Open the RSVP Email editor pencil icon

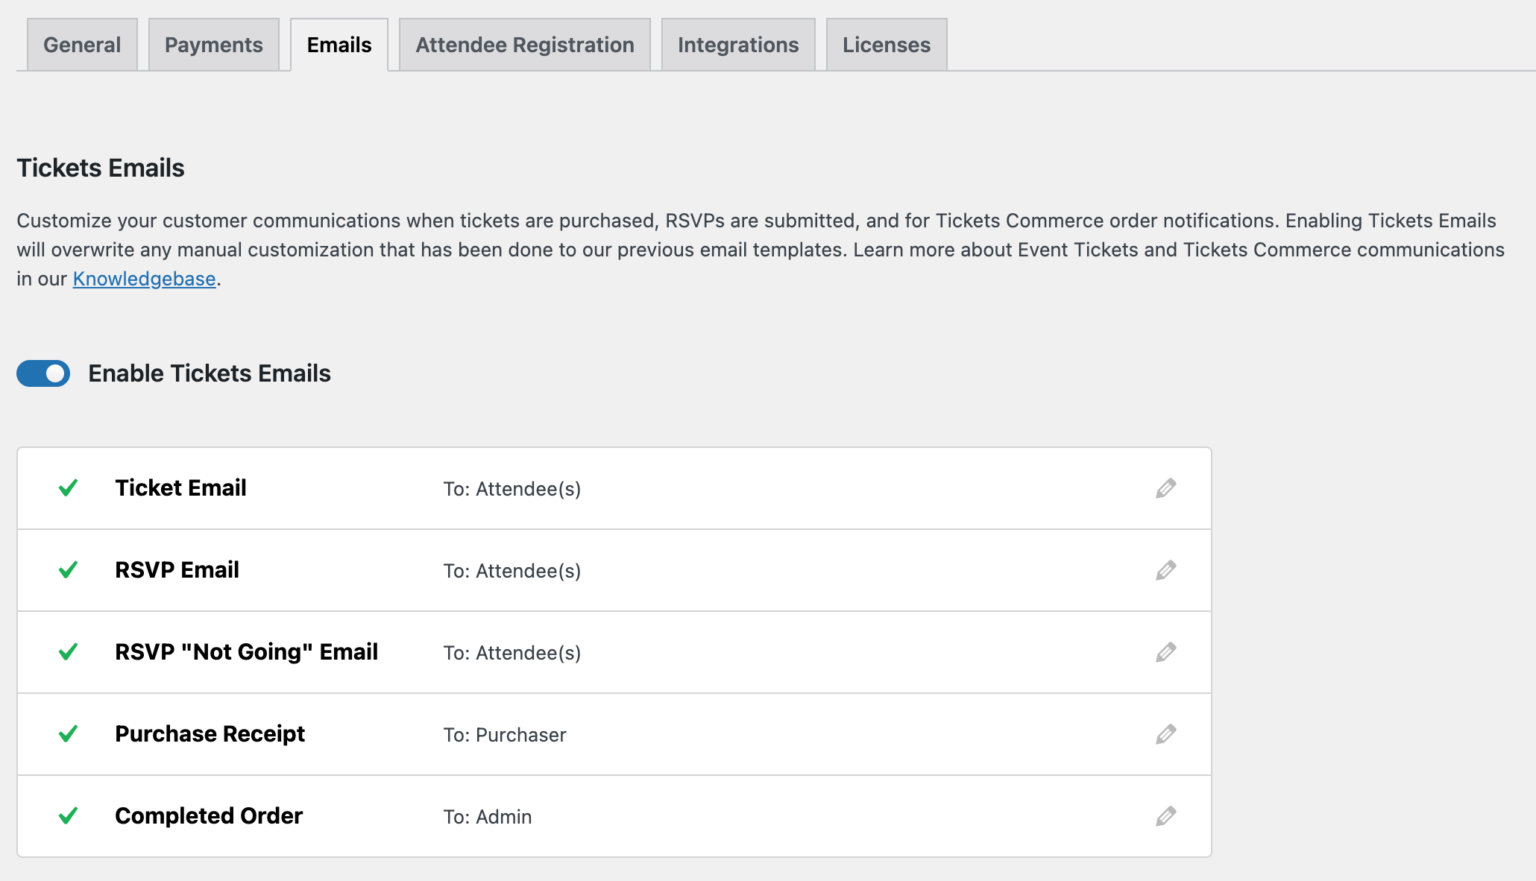pos(1166,570)
